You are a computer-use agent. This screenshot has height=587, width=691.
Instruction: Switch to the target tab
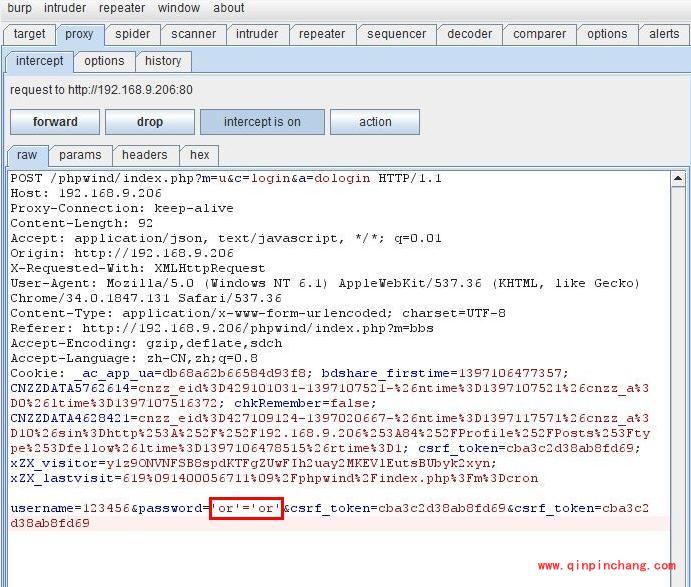[29, 34]
